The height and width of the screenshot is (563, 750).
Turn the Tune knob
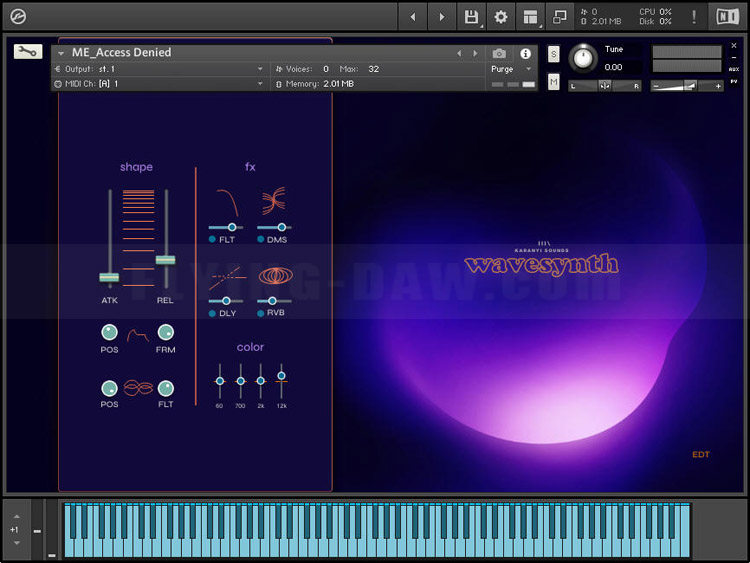[583, 58]
